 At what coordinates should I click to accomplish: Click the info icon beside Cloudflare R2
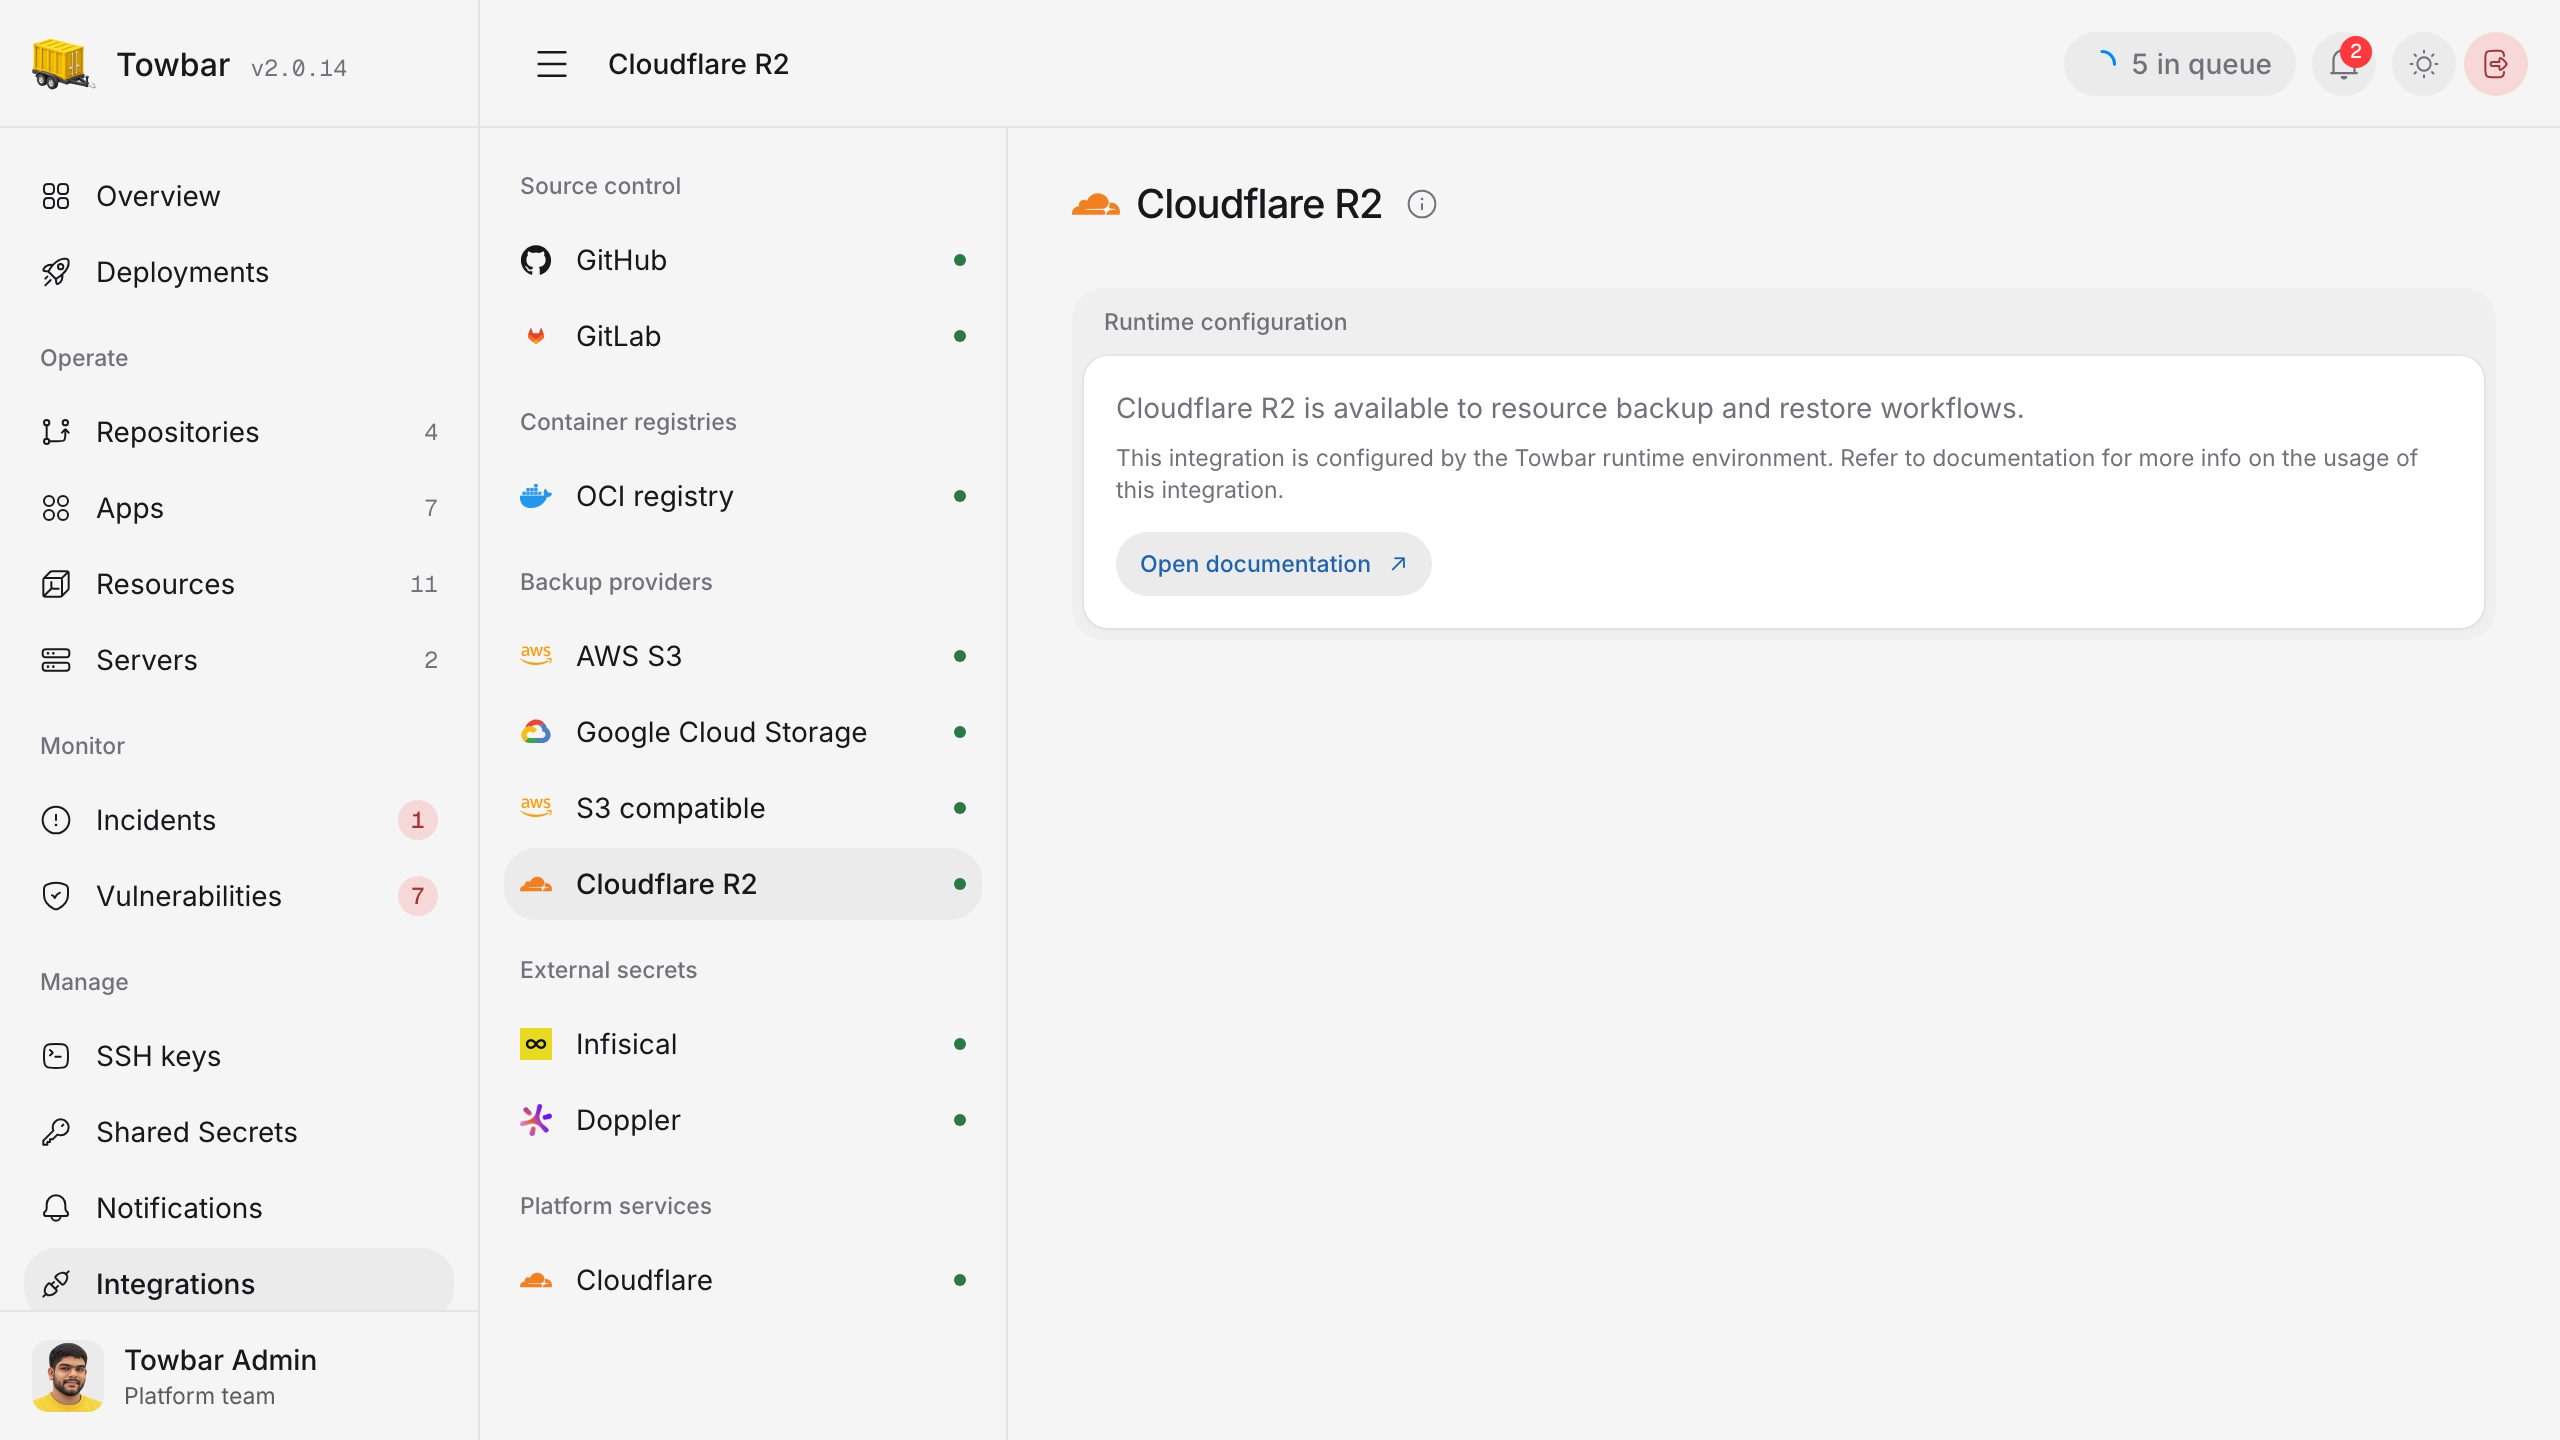[x=1422, y=204]
